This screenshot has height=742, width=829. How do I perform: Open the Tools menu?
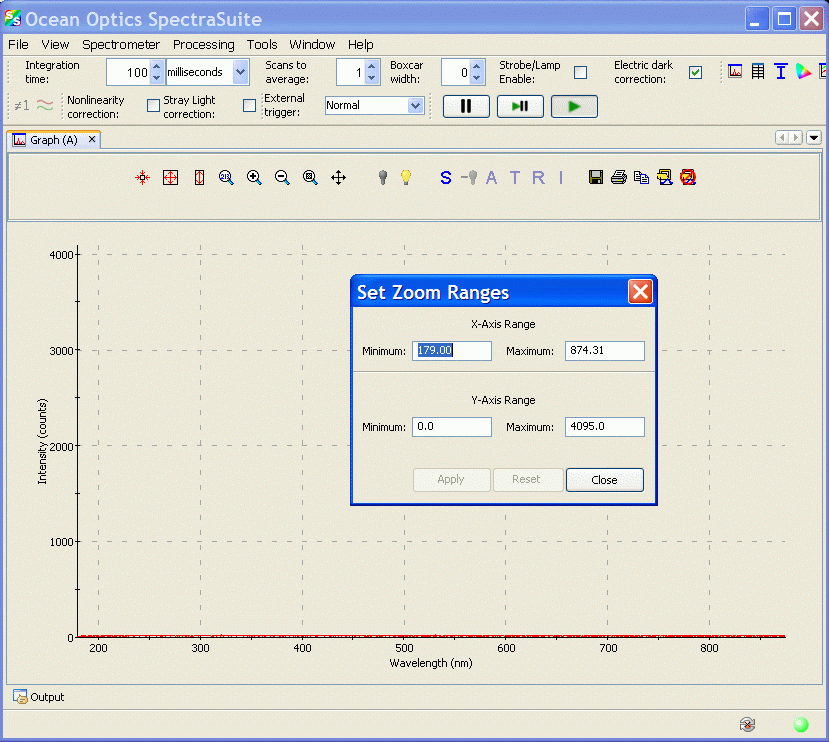point(262,44)
